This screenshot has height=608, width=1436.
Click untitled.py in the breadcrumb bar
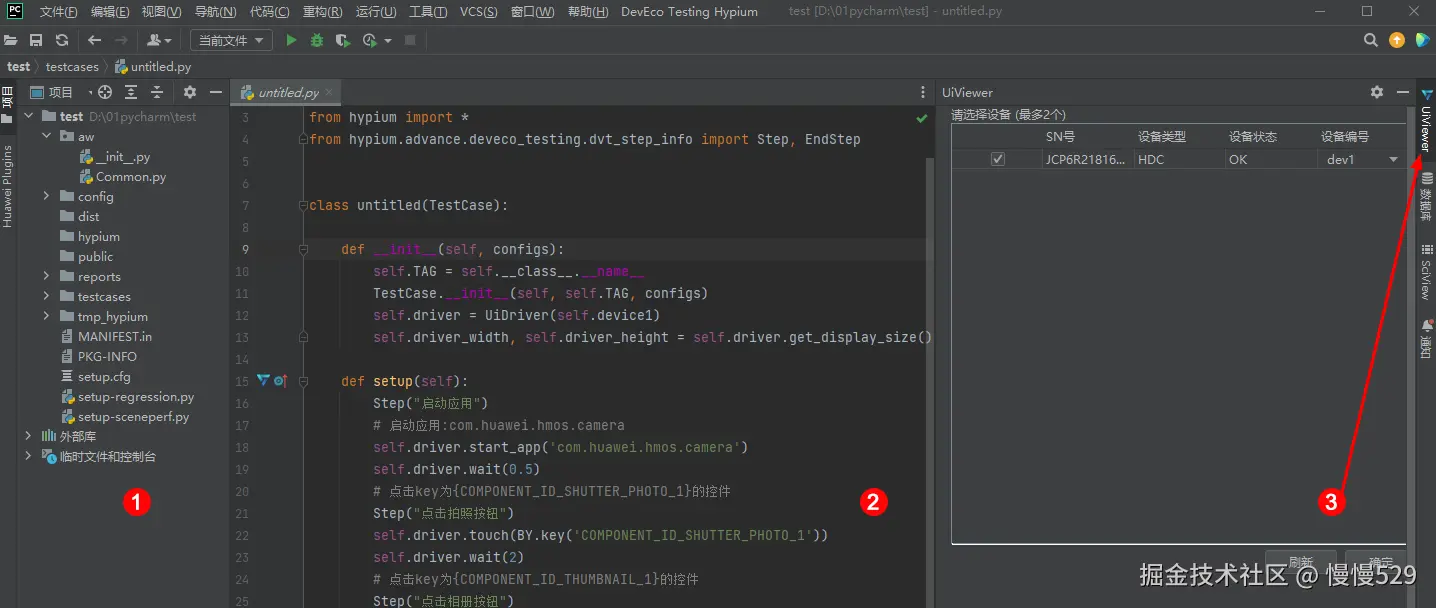153,67
